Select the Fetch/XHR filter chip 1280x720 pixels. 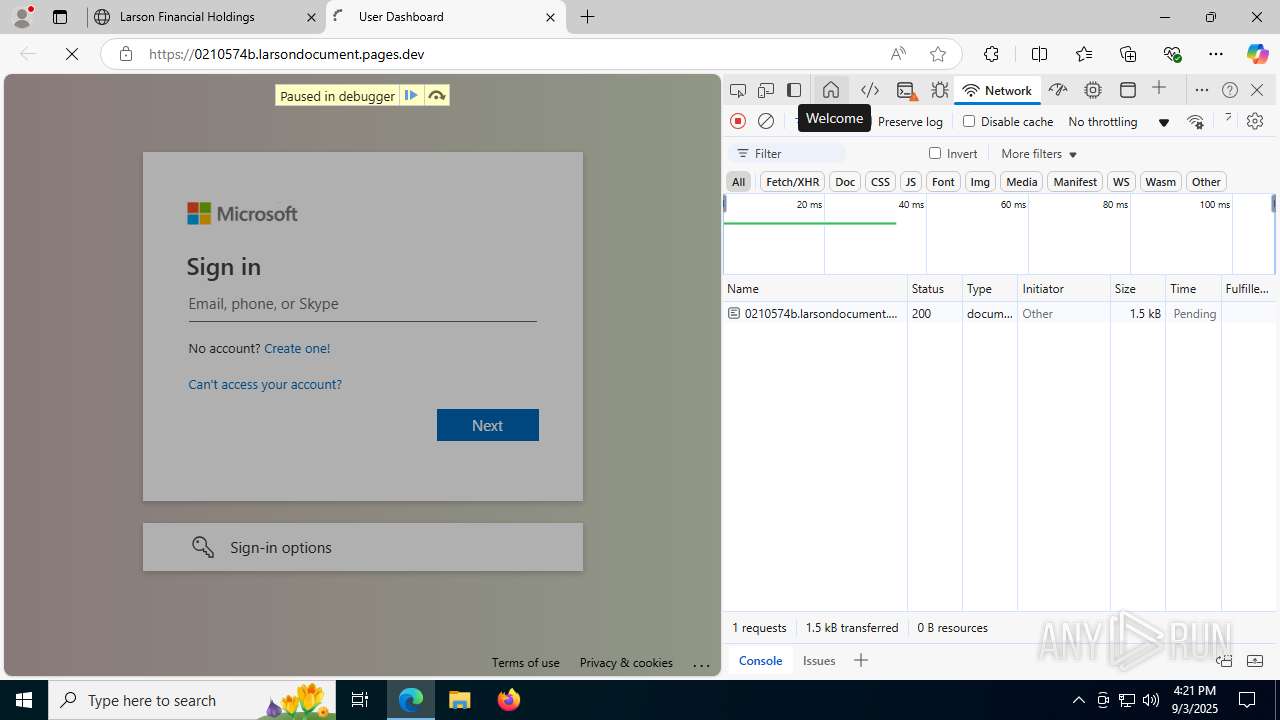click(792, 182)
